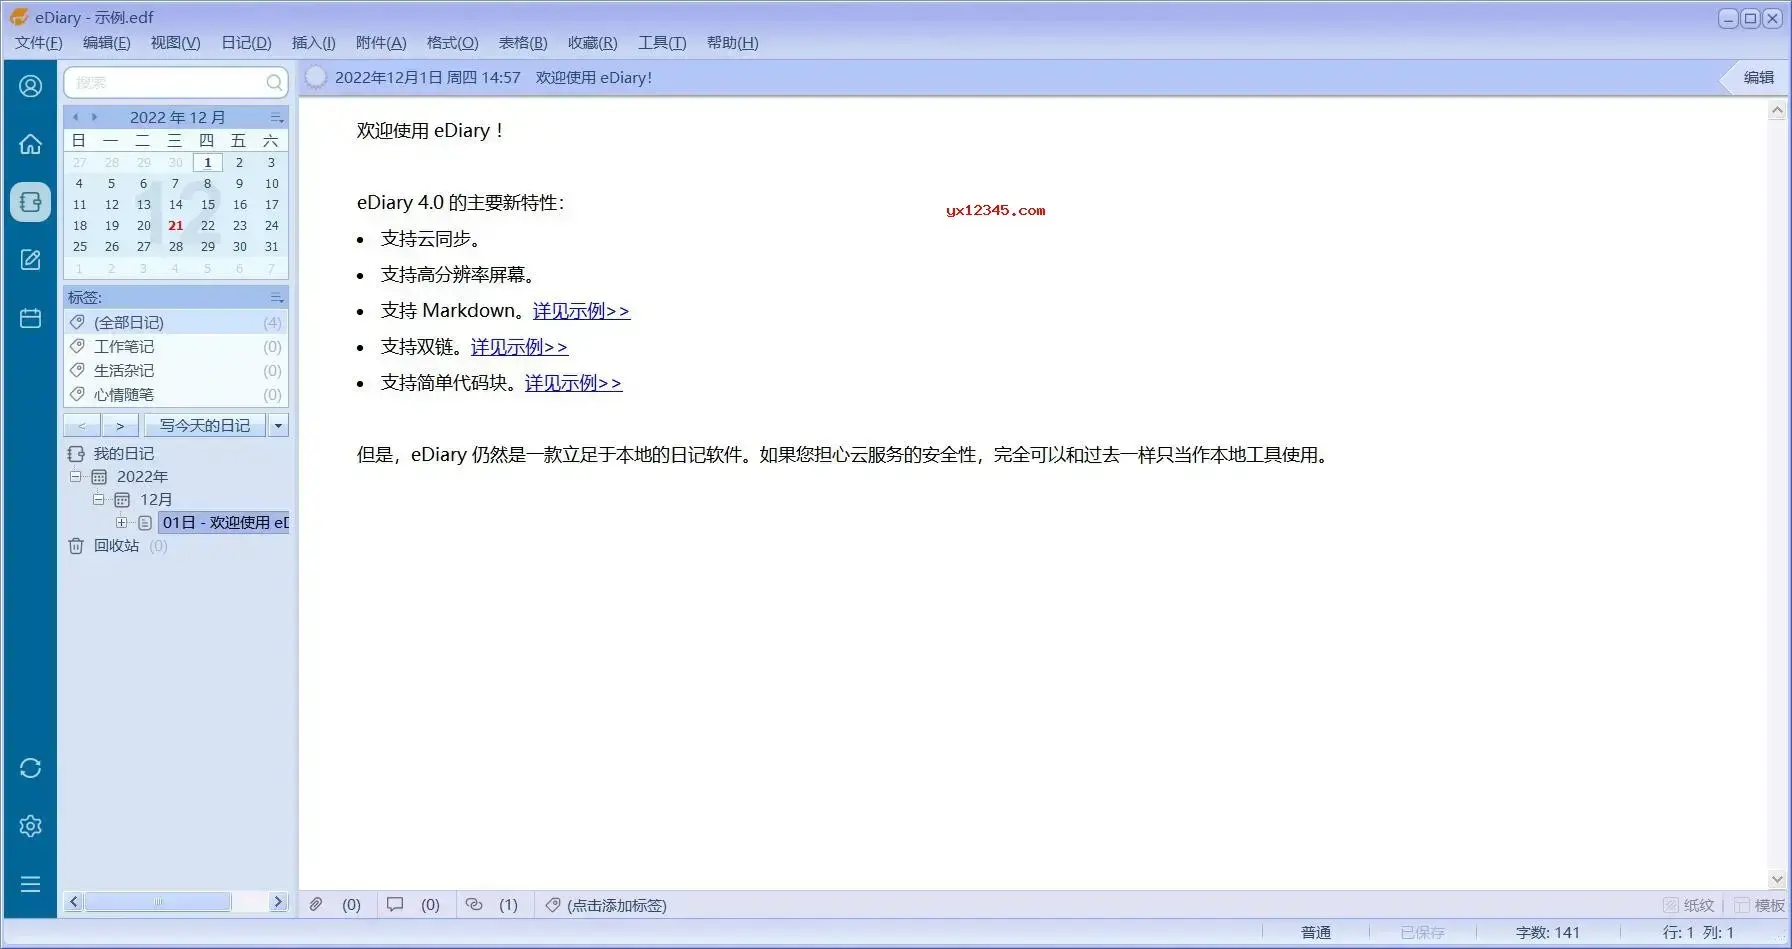Open the 视图(V) menu

click(176, 43)
